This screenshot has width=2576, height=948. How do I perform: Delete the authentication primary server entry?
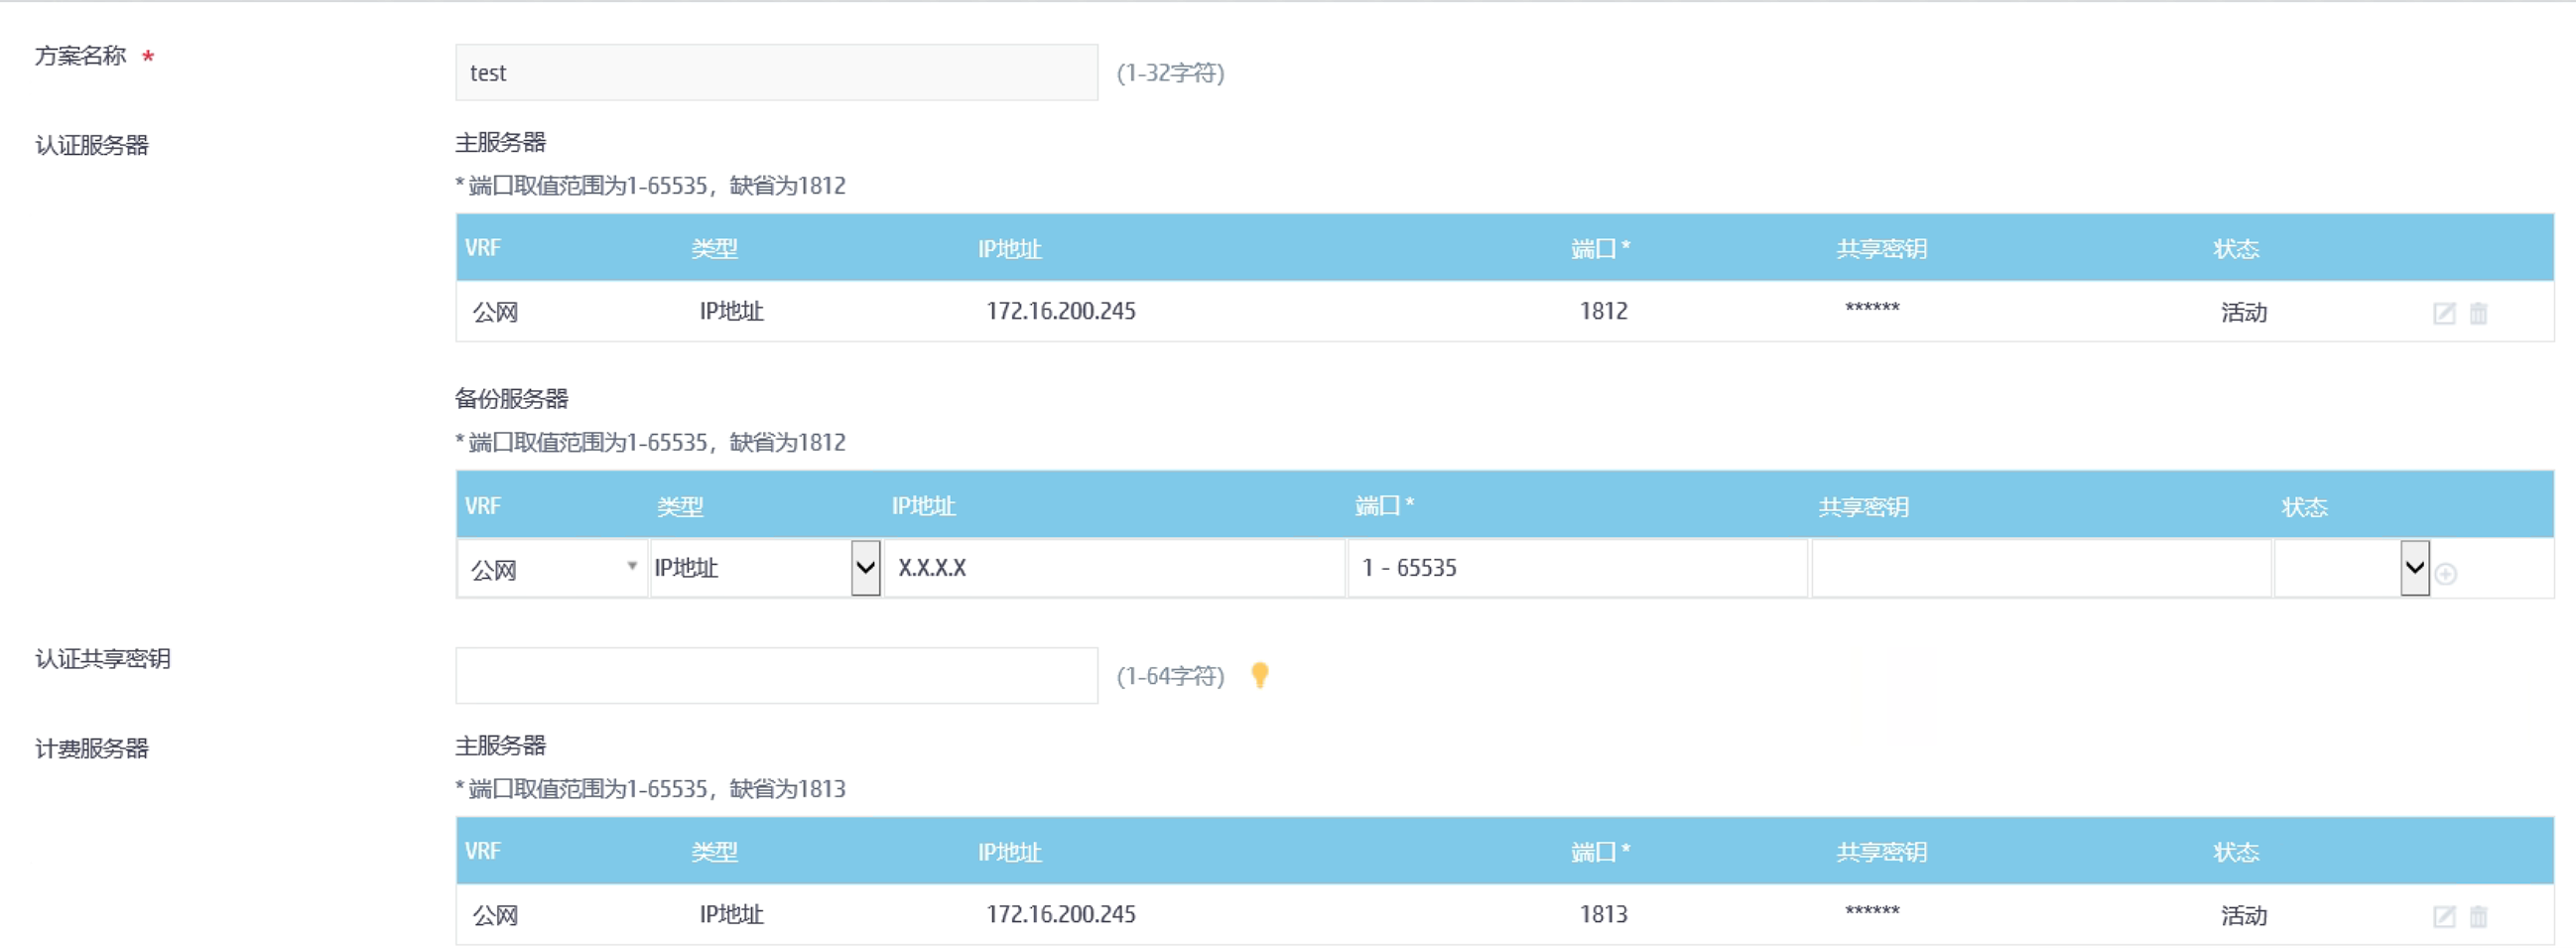click(2478, 313)
